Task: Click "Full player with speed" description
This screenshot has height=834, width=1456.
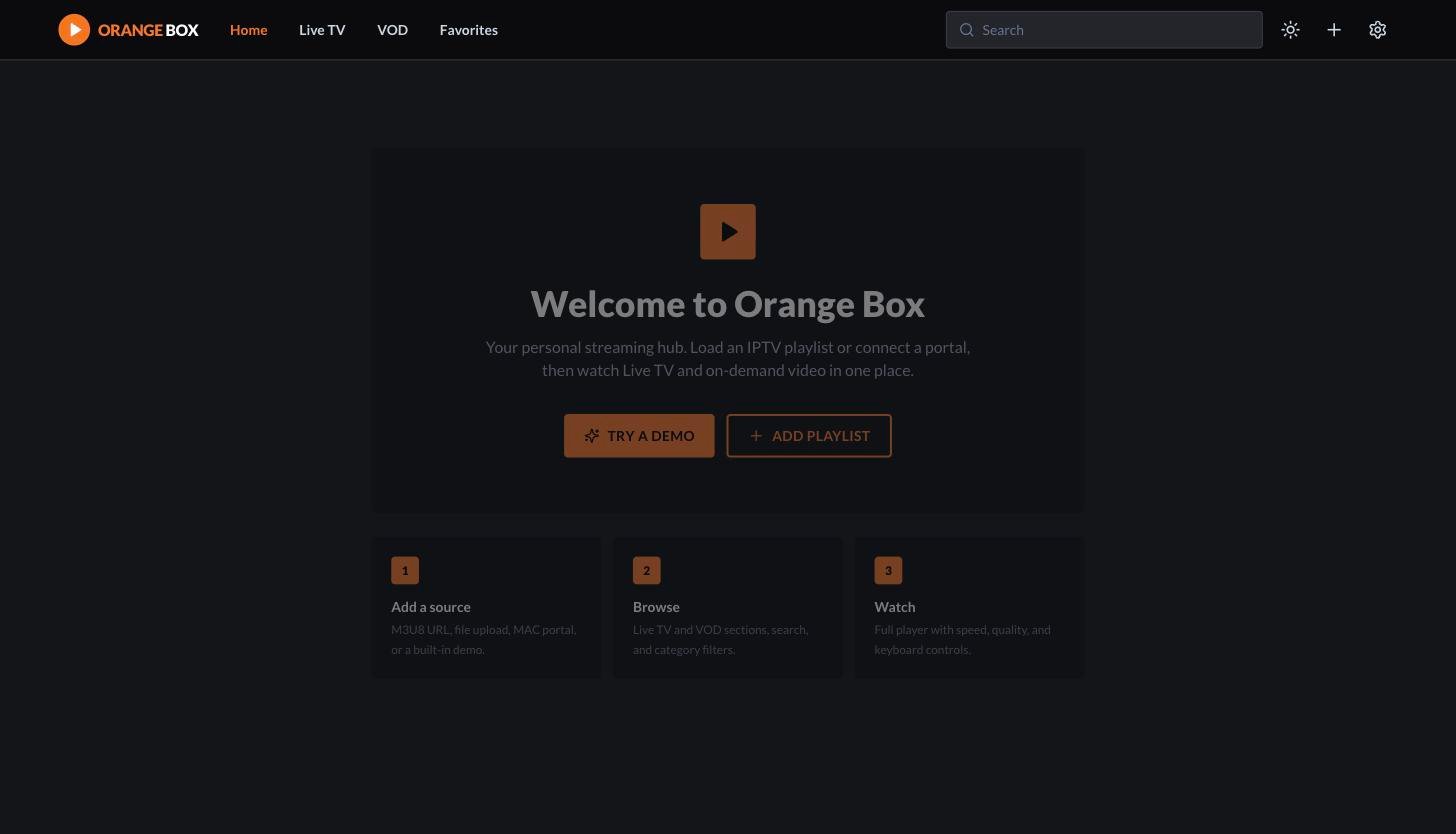Action: (x=963, y=640)
